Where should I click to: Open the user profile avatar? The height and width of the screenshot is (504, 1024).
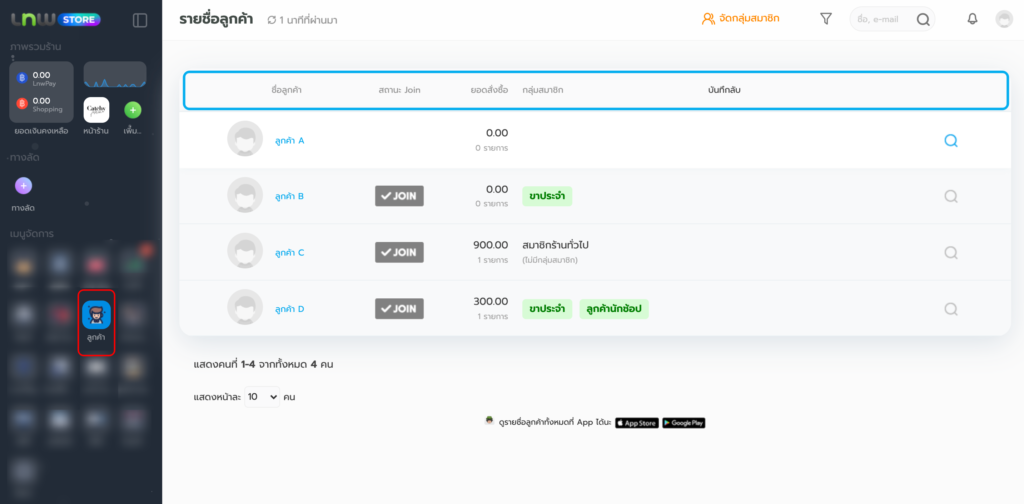[x=1004, y=19]
